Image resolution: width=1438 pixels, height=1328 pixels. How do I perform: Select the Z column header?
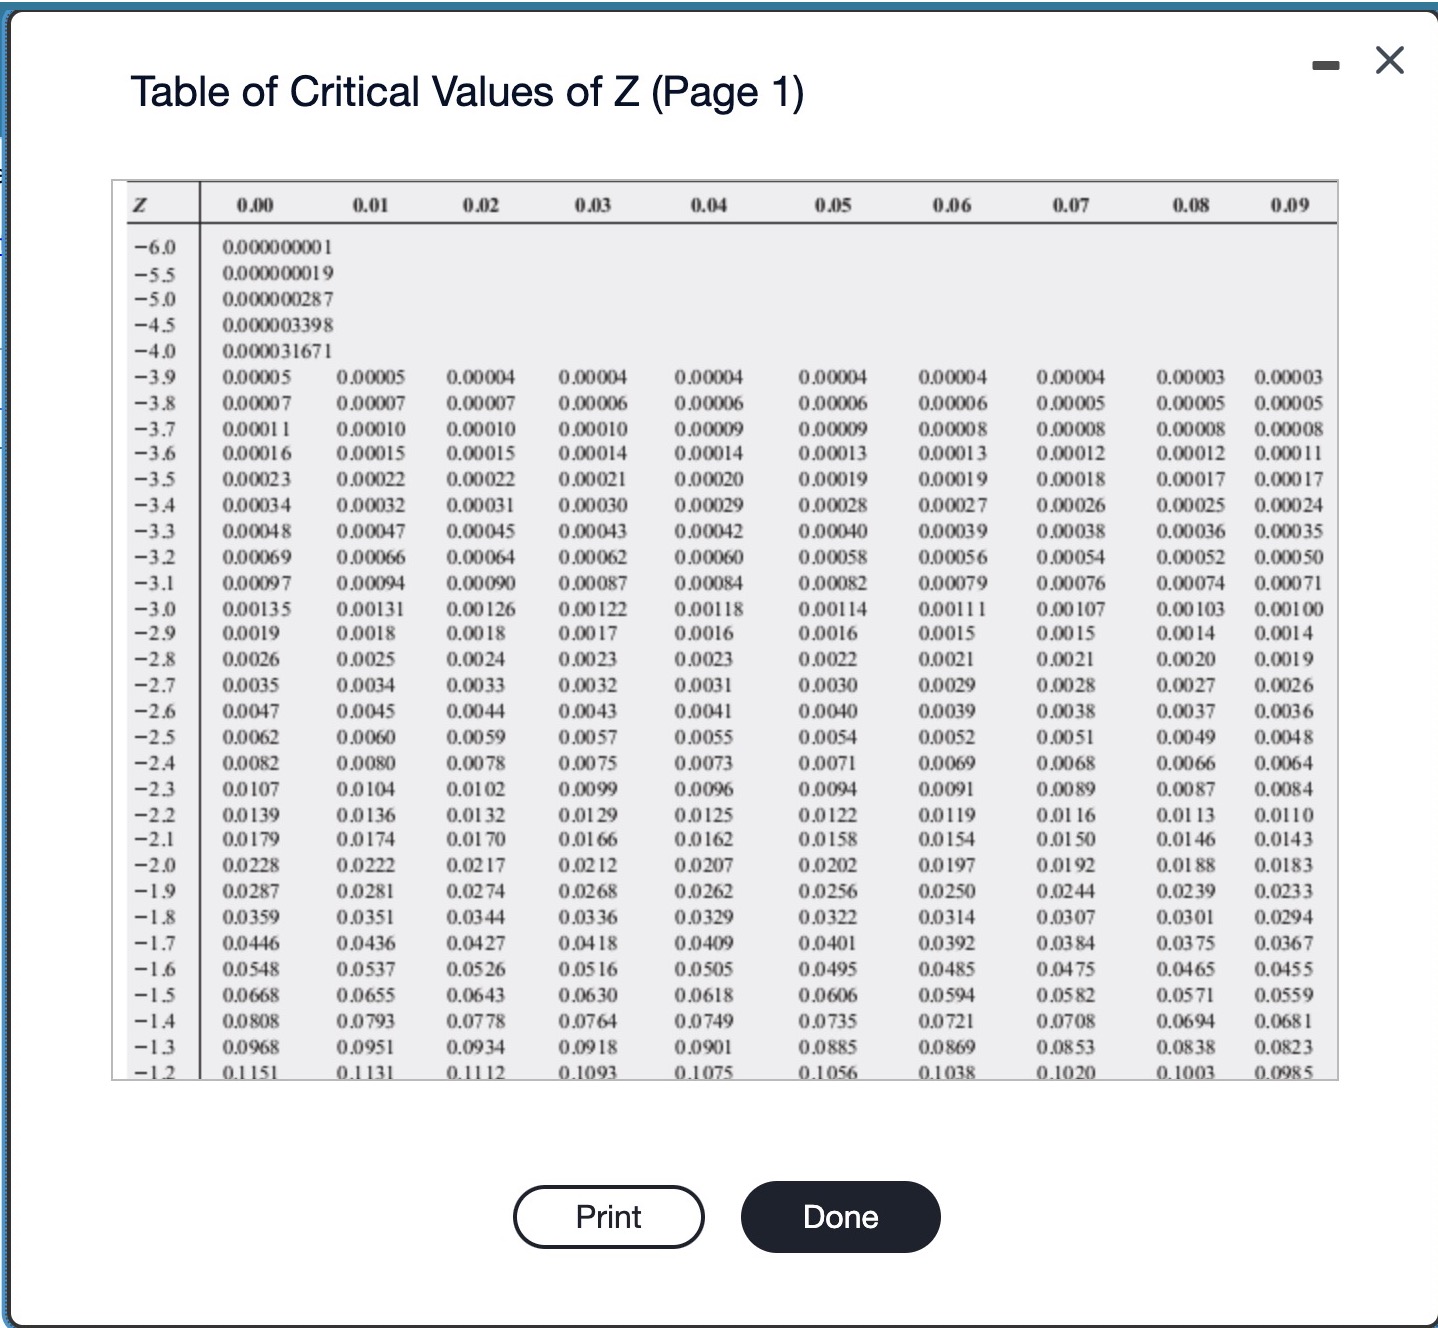coord(140,203)
